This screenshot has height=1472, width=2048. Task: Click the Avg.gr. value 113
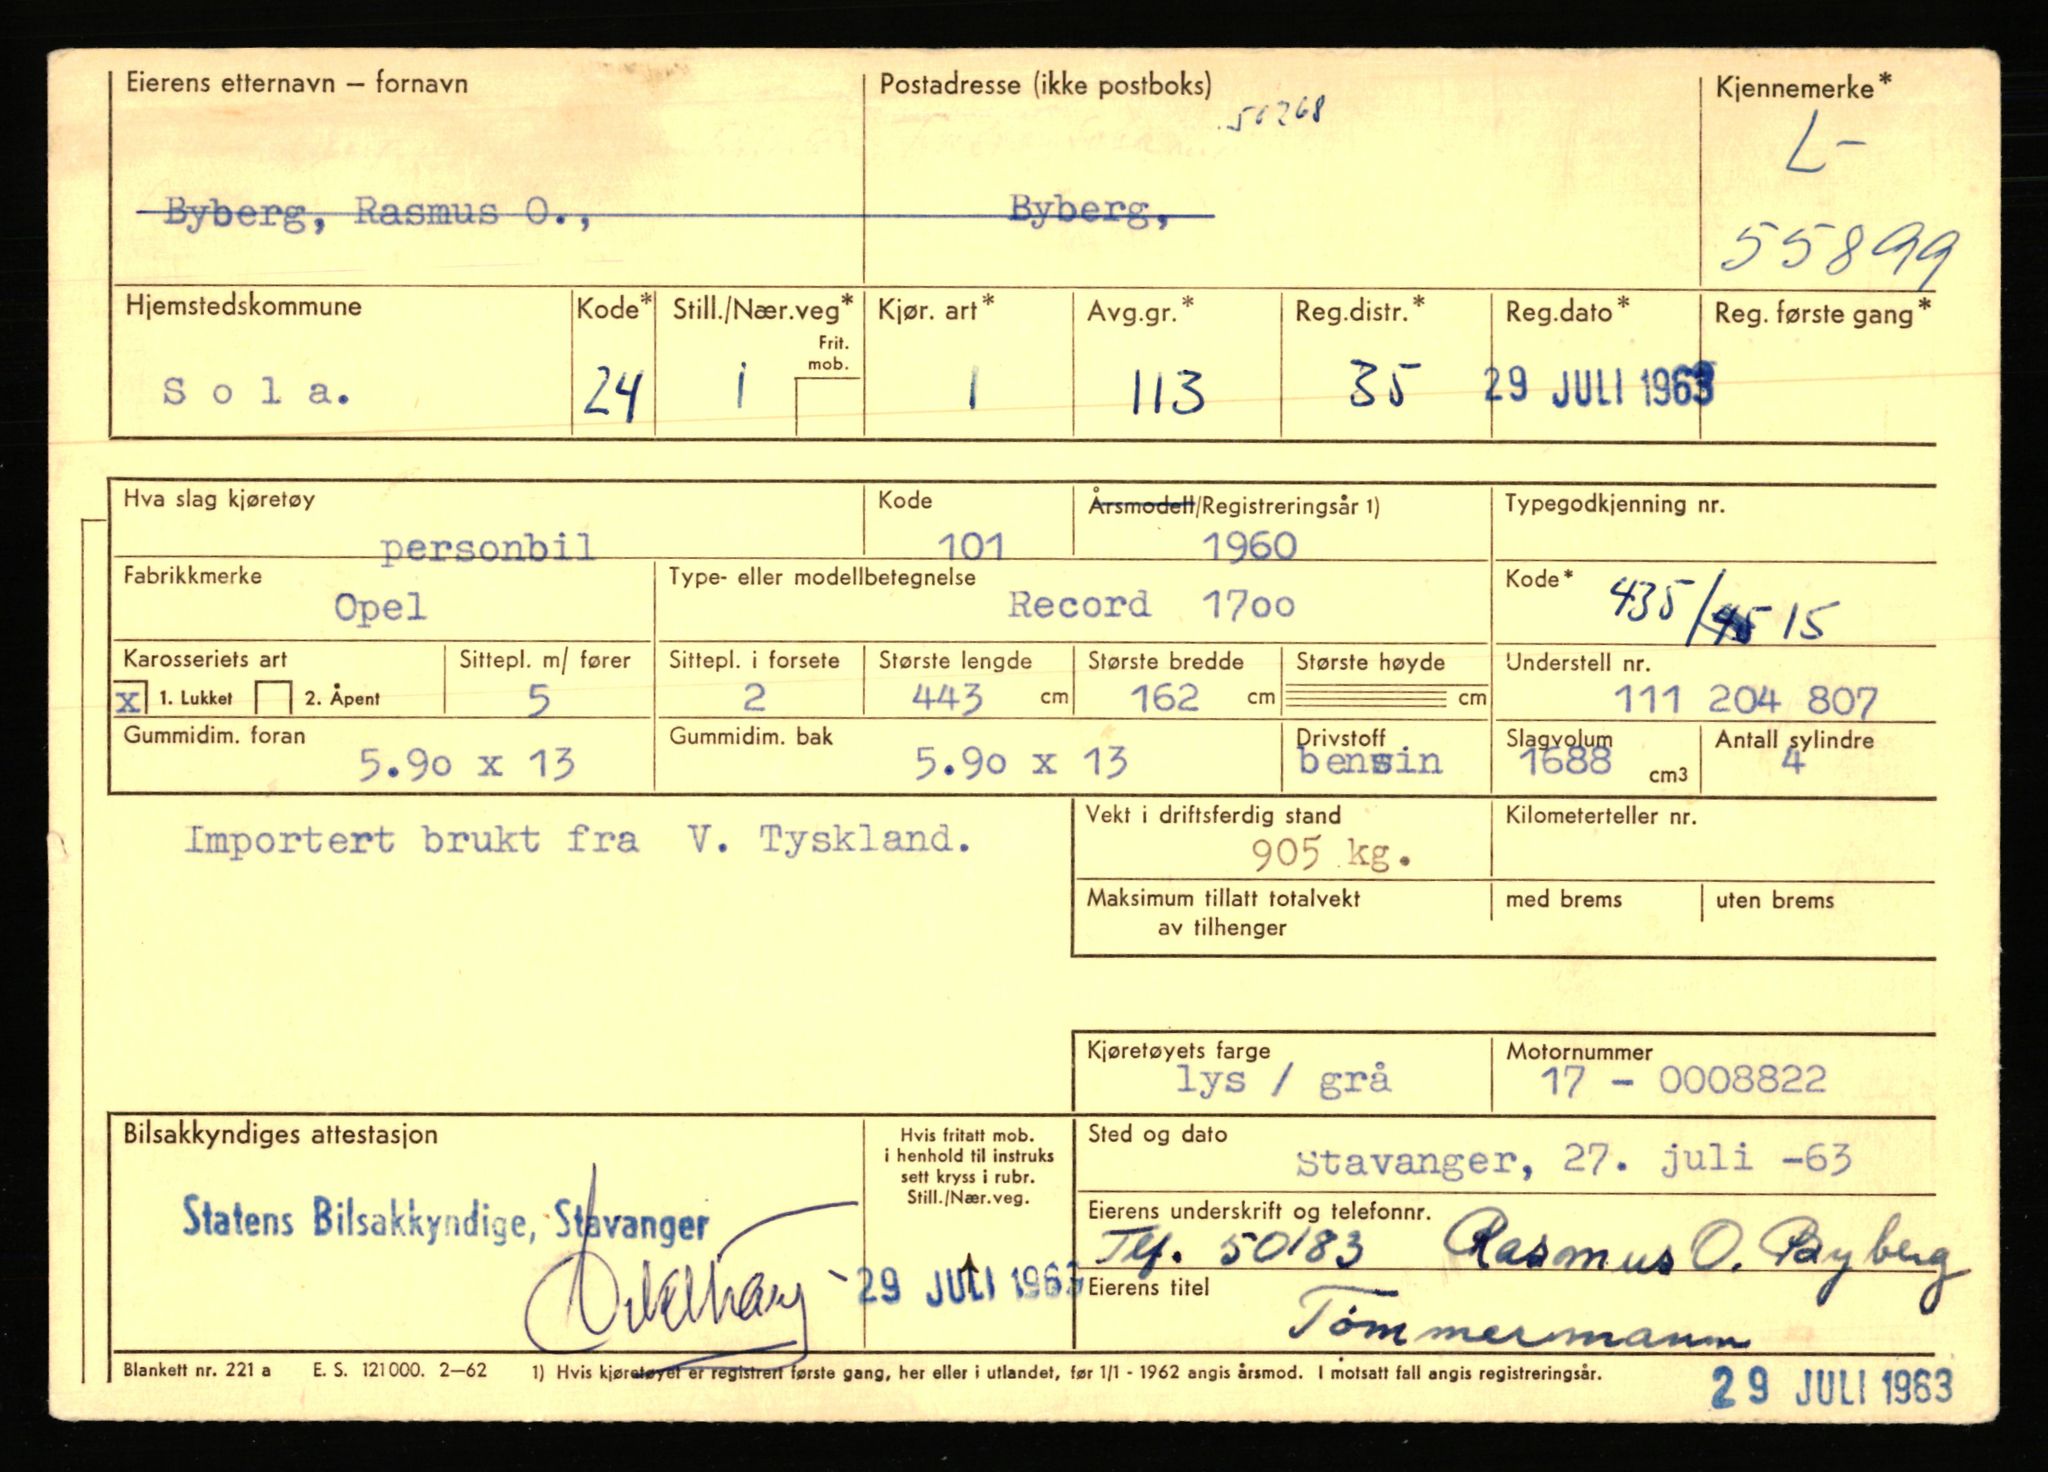(1167, 391)
